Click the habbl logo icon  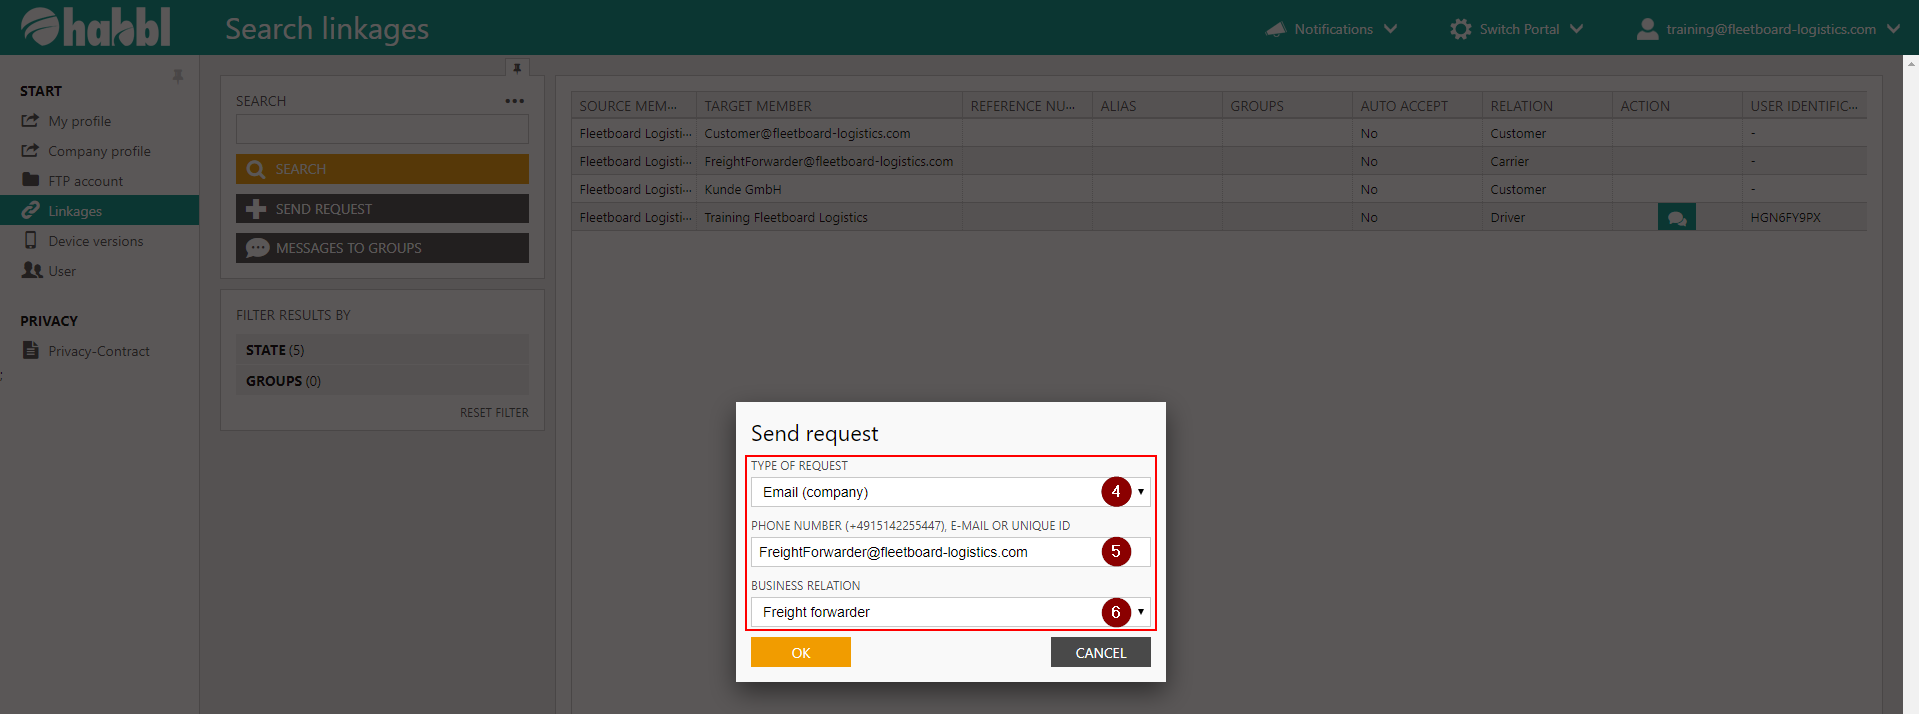click(40, 27)
